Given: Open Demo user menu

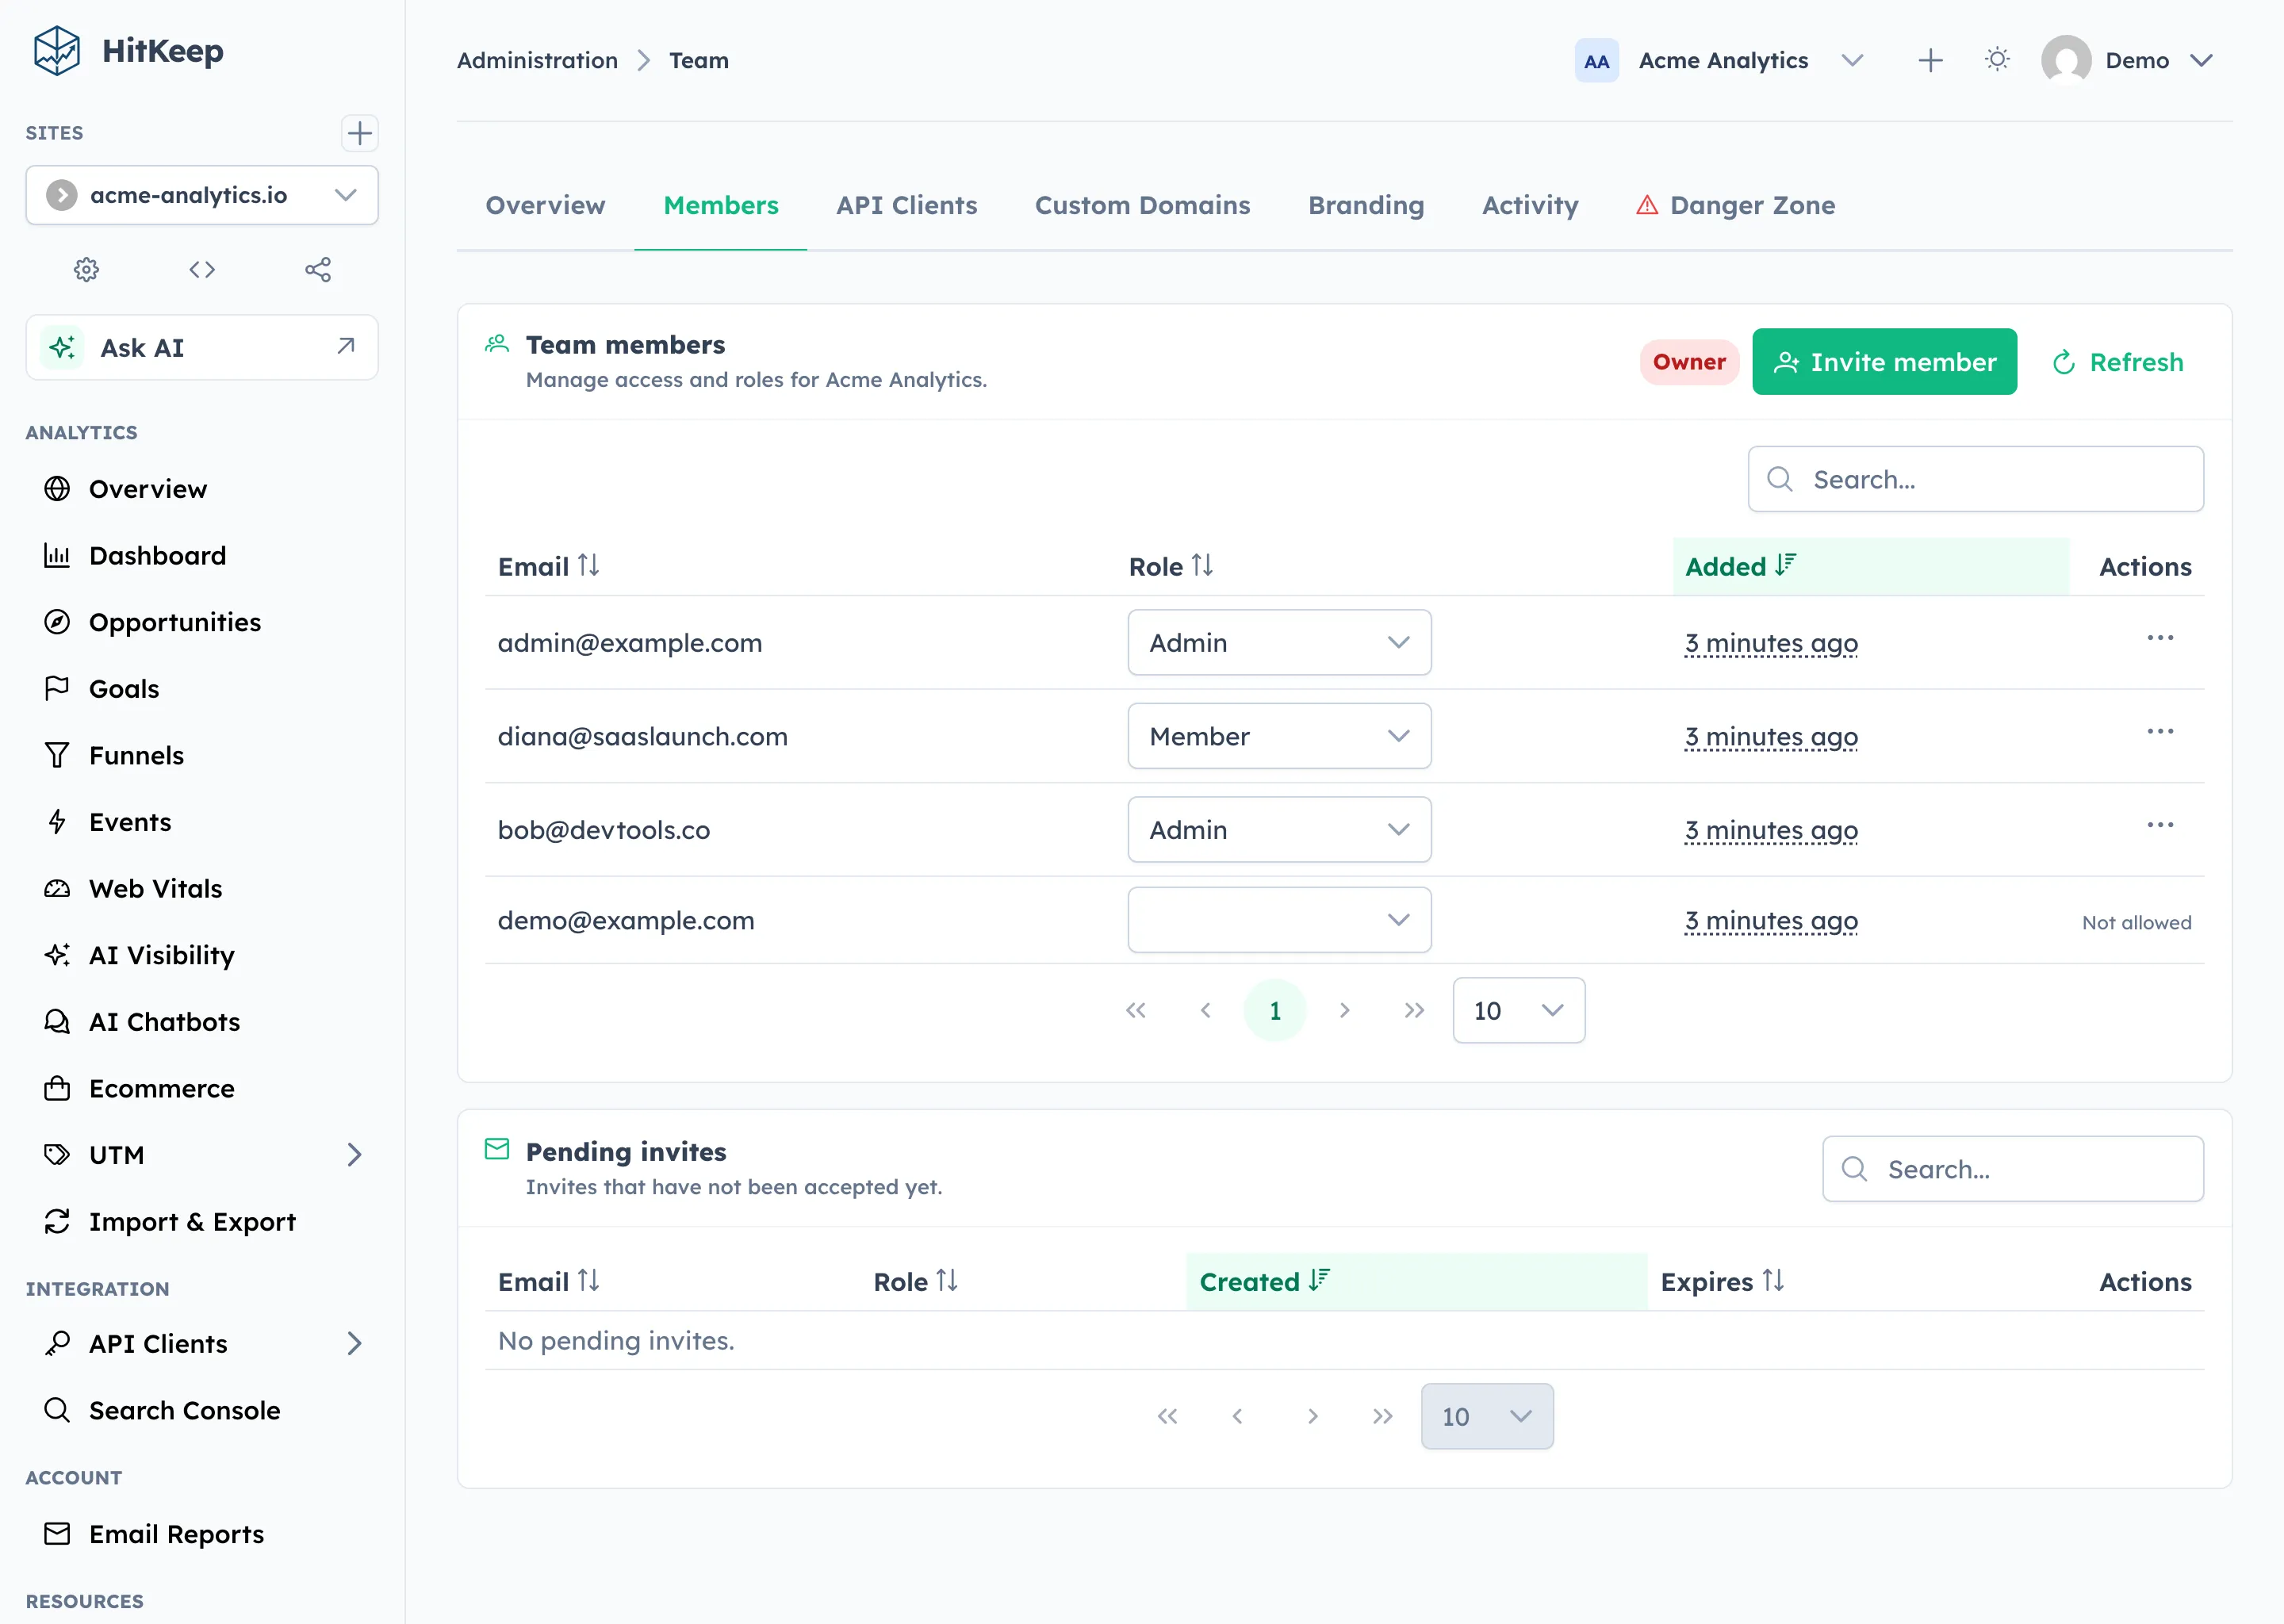Looking at the screenshot, I should [x=2127, y=61].
